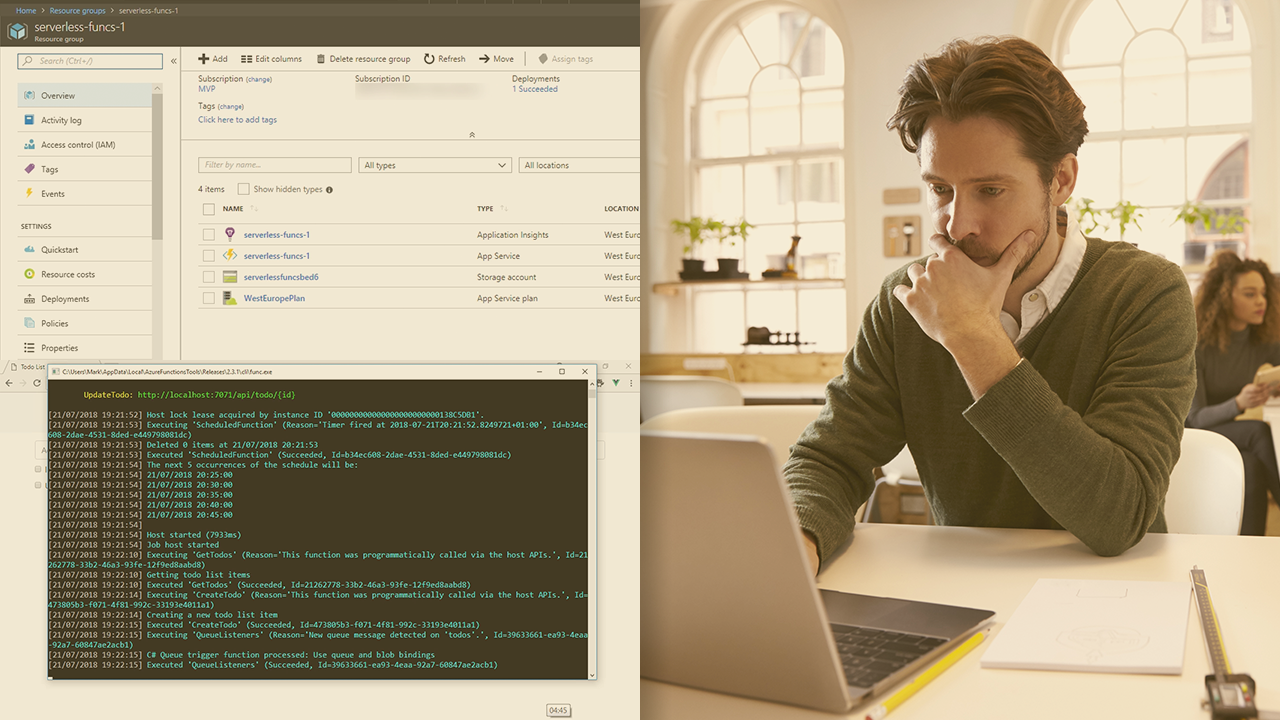Open the All locations dropdown
This screenshot has height=720, width=1280.
[x=578, y=165]
